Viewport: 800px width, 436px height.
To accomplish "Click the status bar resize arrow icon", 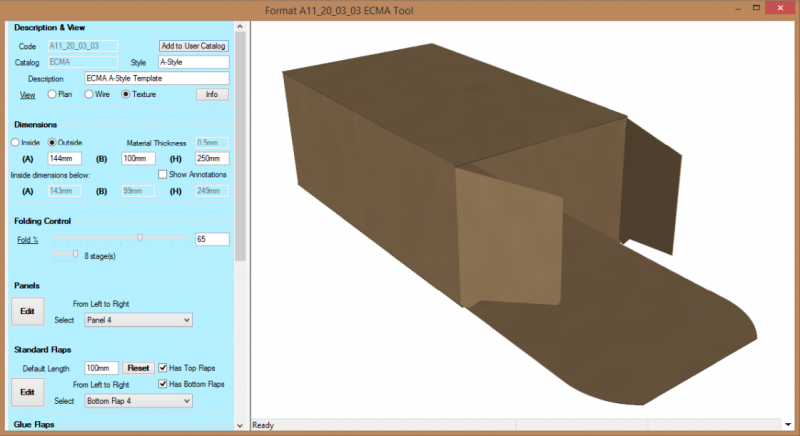I will (788, 425).
